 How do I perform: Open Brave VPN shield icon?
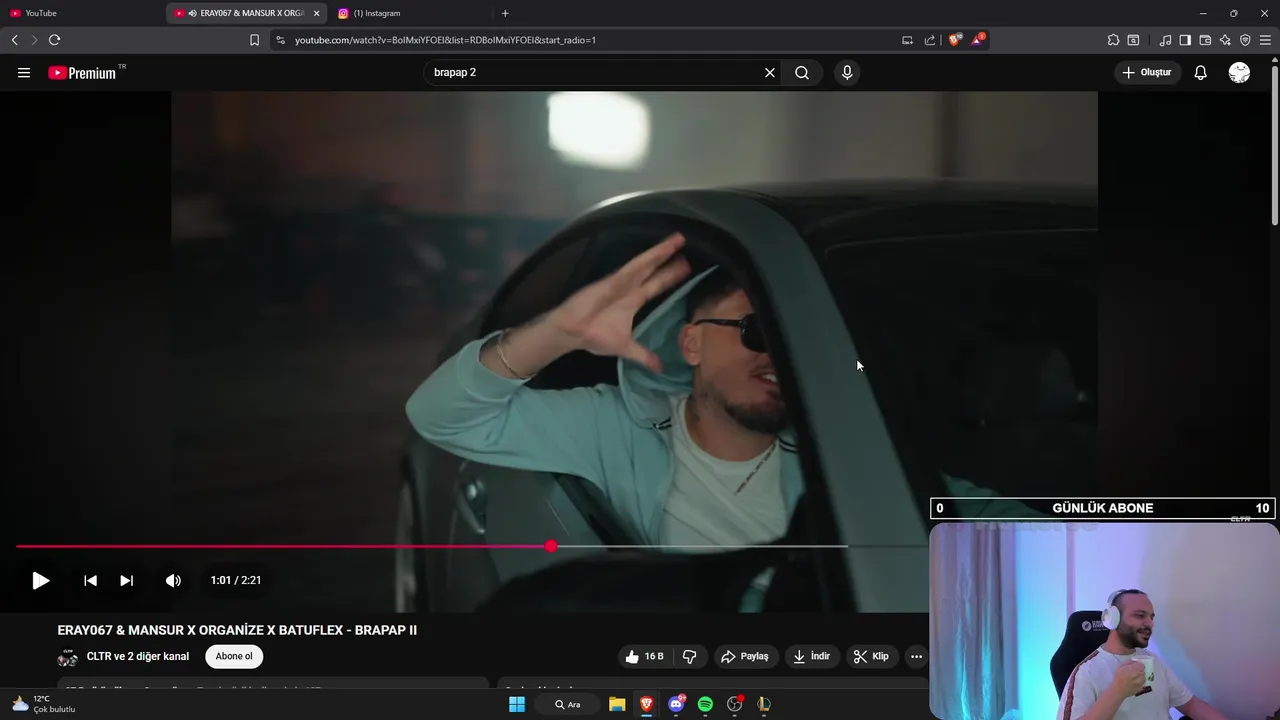(1245, 40)
